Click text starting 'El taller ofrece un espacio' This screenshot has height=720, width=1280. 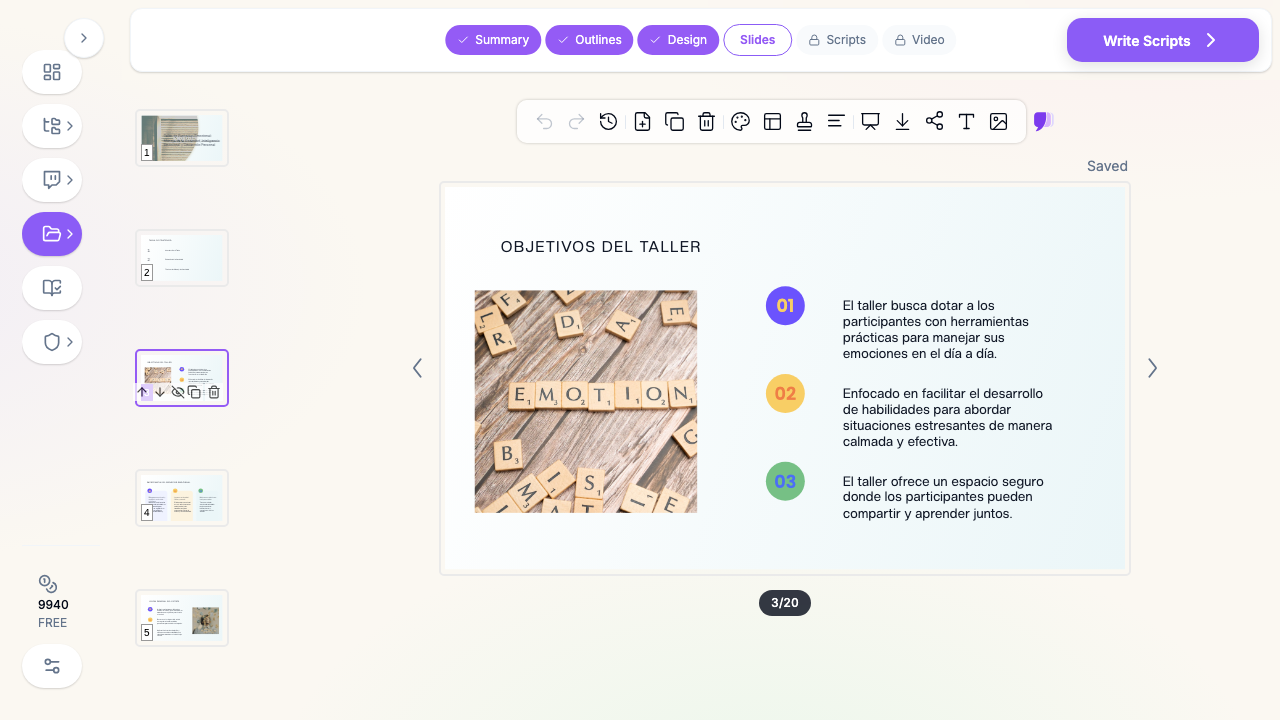[943, 497]
